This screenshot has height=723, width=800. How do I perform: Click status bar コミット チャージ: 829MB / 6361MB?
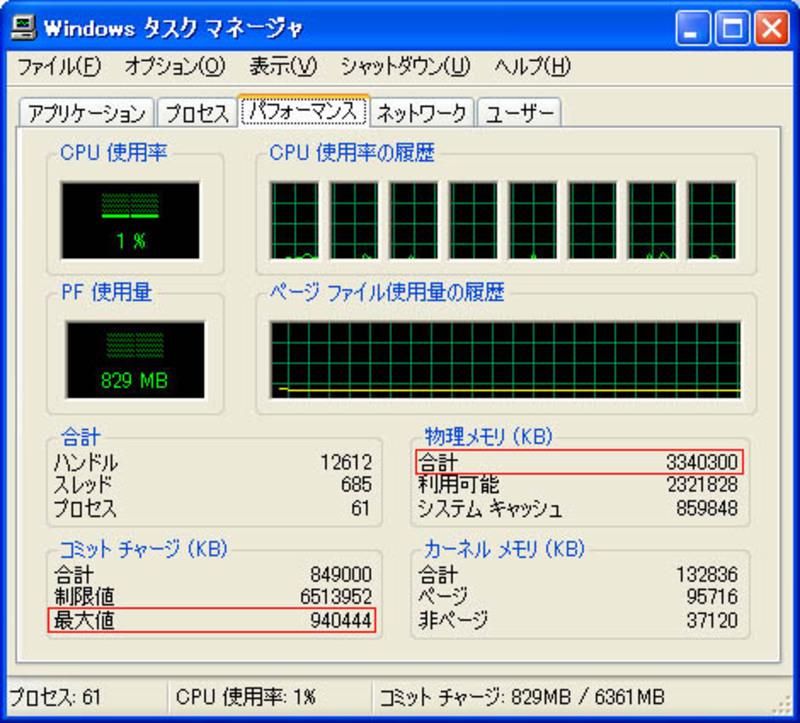point(522,697)
